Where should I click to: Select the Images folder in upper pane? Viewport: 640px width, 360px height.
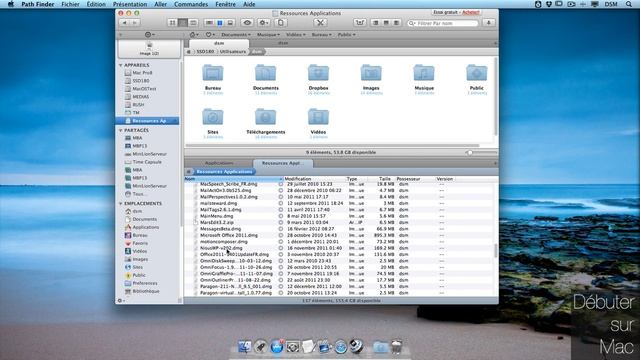tap(371, 74)
